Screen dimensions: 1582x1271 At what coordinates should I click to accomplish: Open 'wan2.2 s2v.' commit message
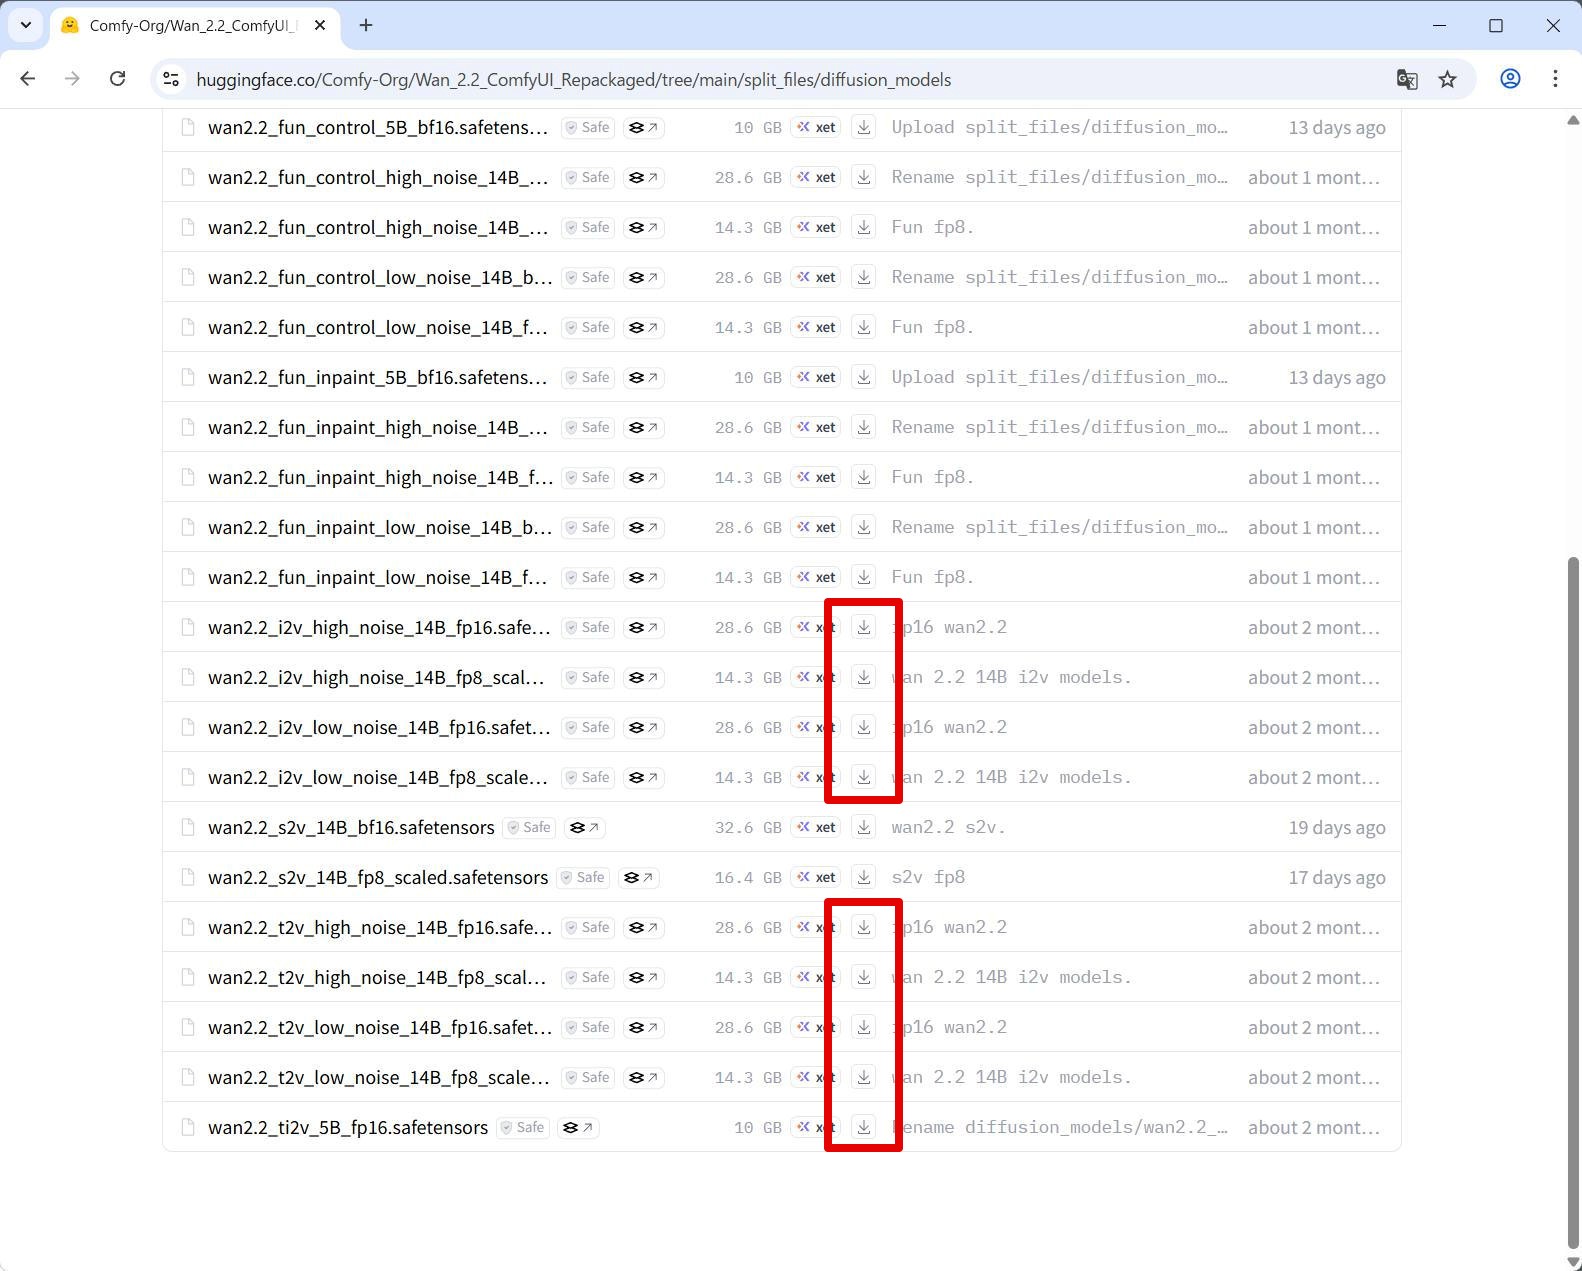[948, 827]
